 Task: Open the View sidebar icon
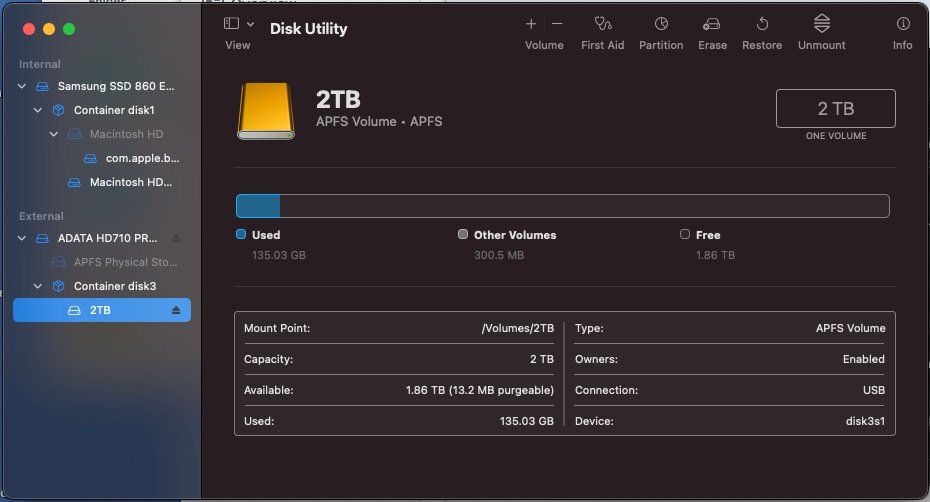(x=231, y=24)
